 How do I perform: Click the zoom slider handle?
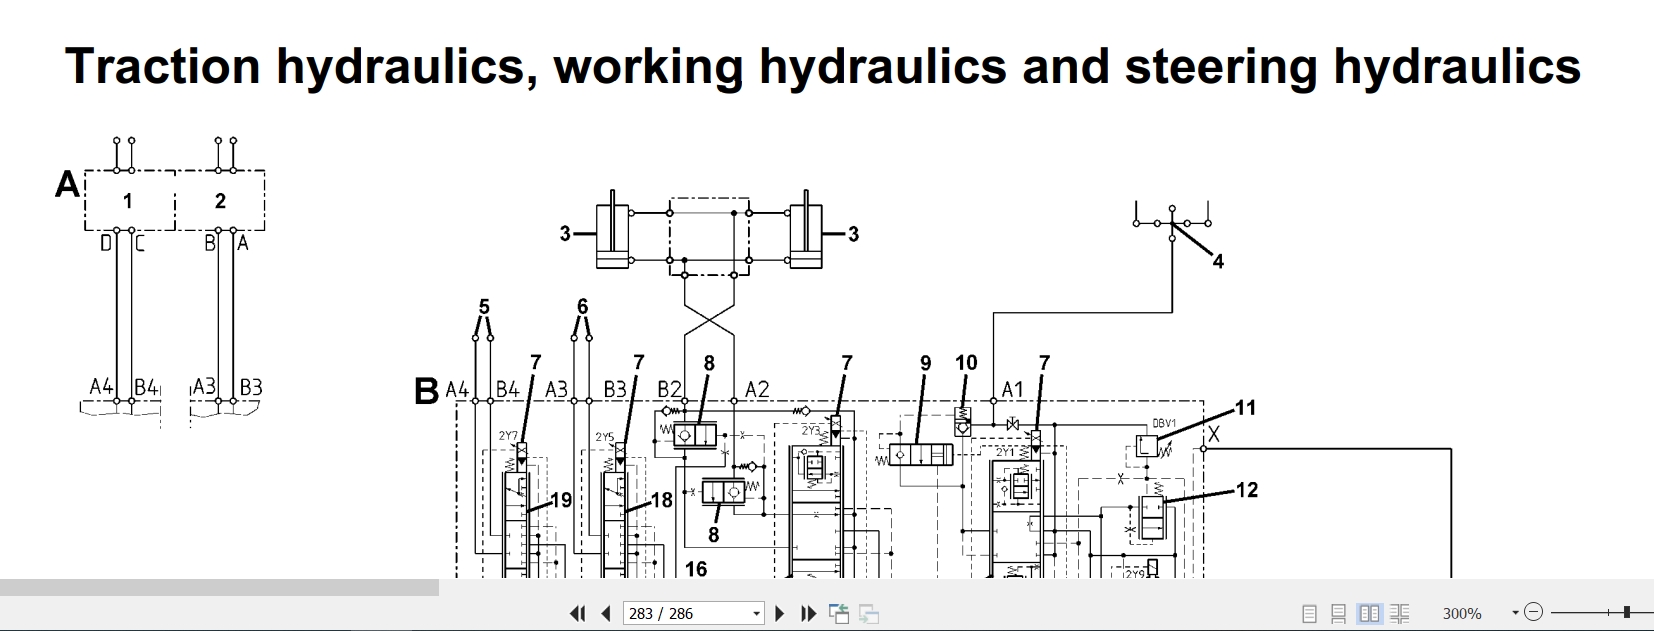(x=1627, y=612)
